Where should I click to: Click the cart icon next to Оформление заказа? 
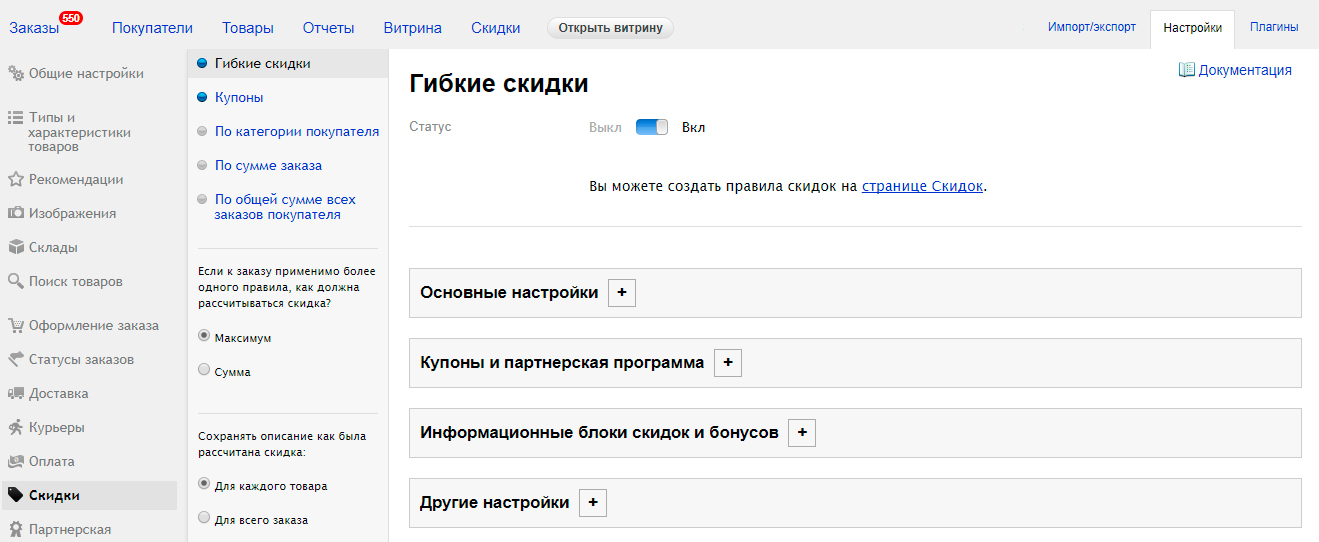(x=16, y=326)
